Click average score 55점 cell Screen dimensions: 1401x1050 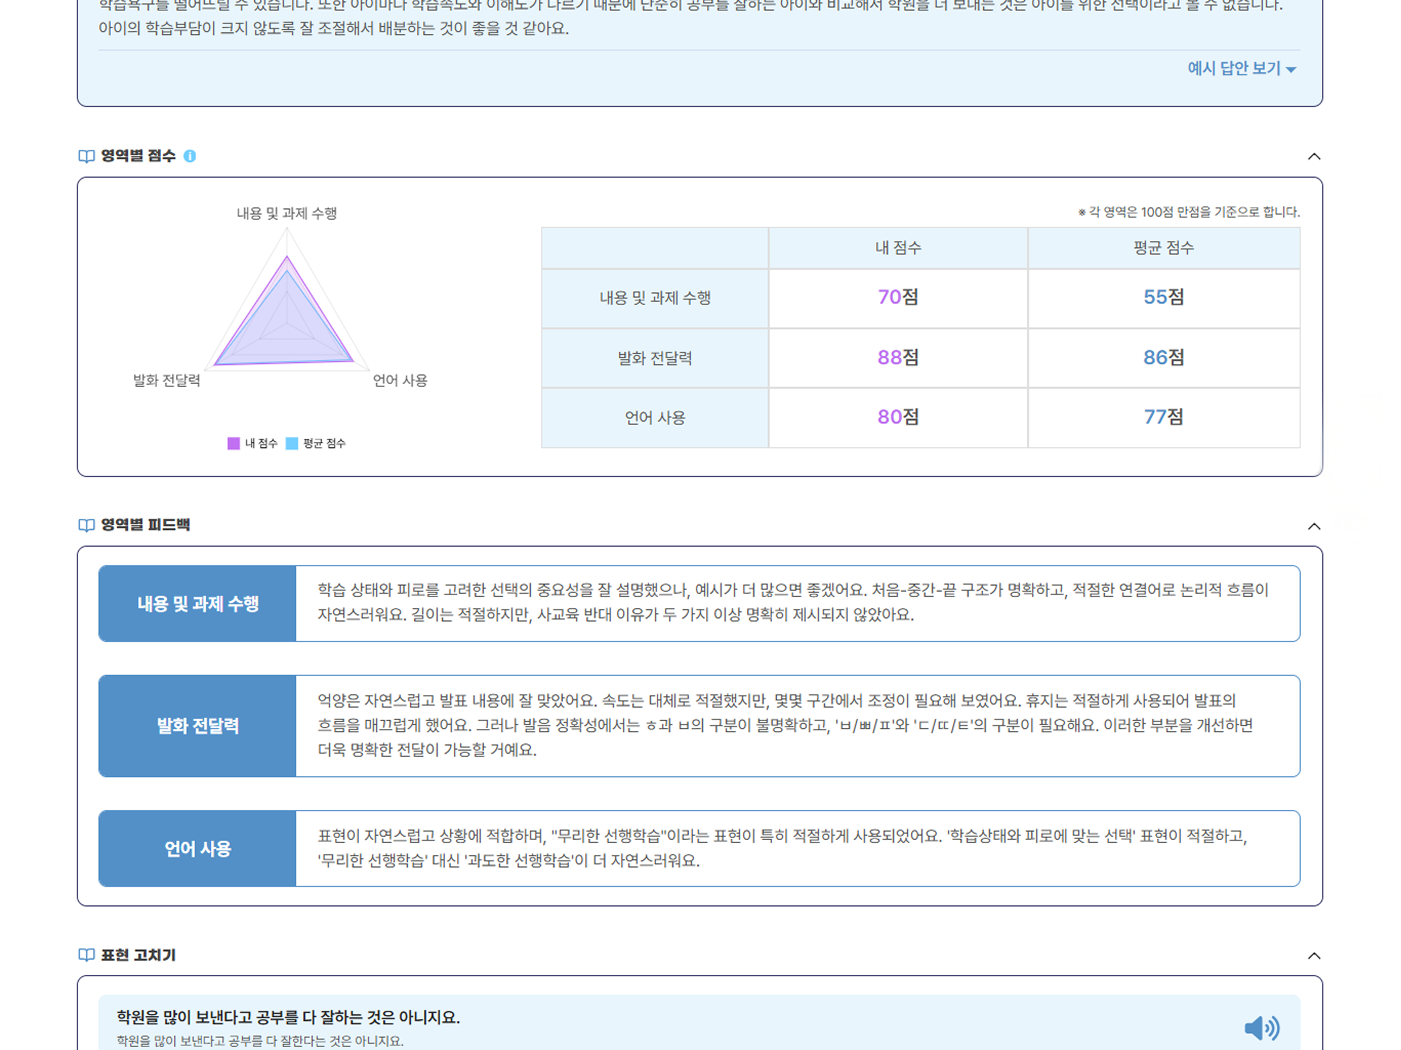click(x=1164, y=298)
